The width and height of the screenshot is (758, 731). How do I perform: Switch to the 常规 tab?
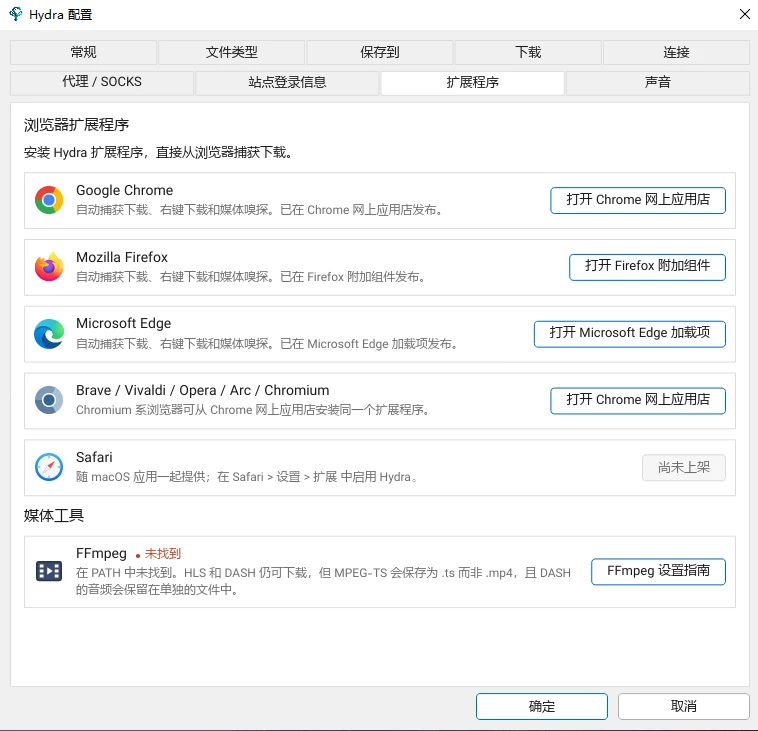pos(83,52)
